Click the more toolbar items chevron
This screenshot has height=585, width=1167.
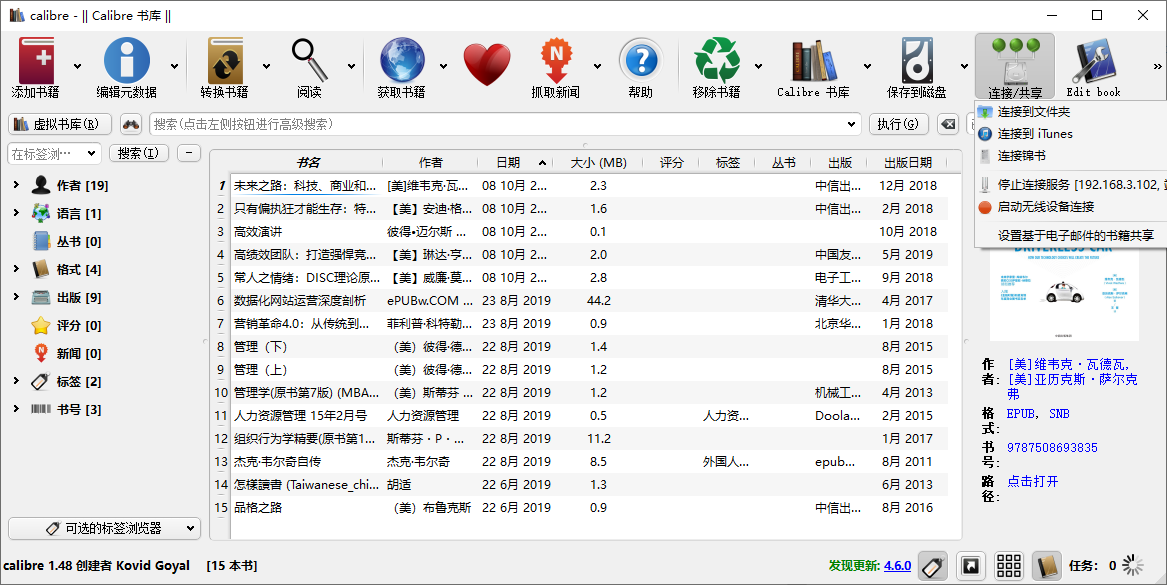click(1157, 67)
